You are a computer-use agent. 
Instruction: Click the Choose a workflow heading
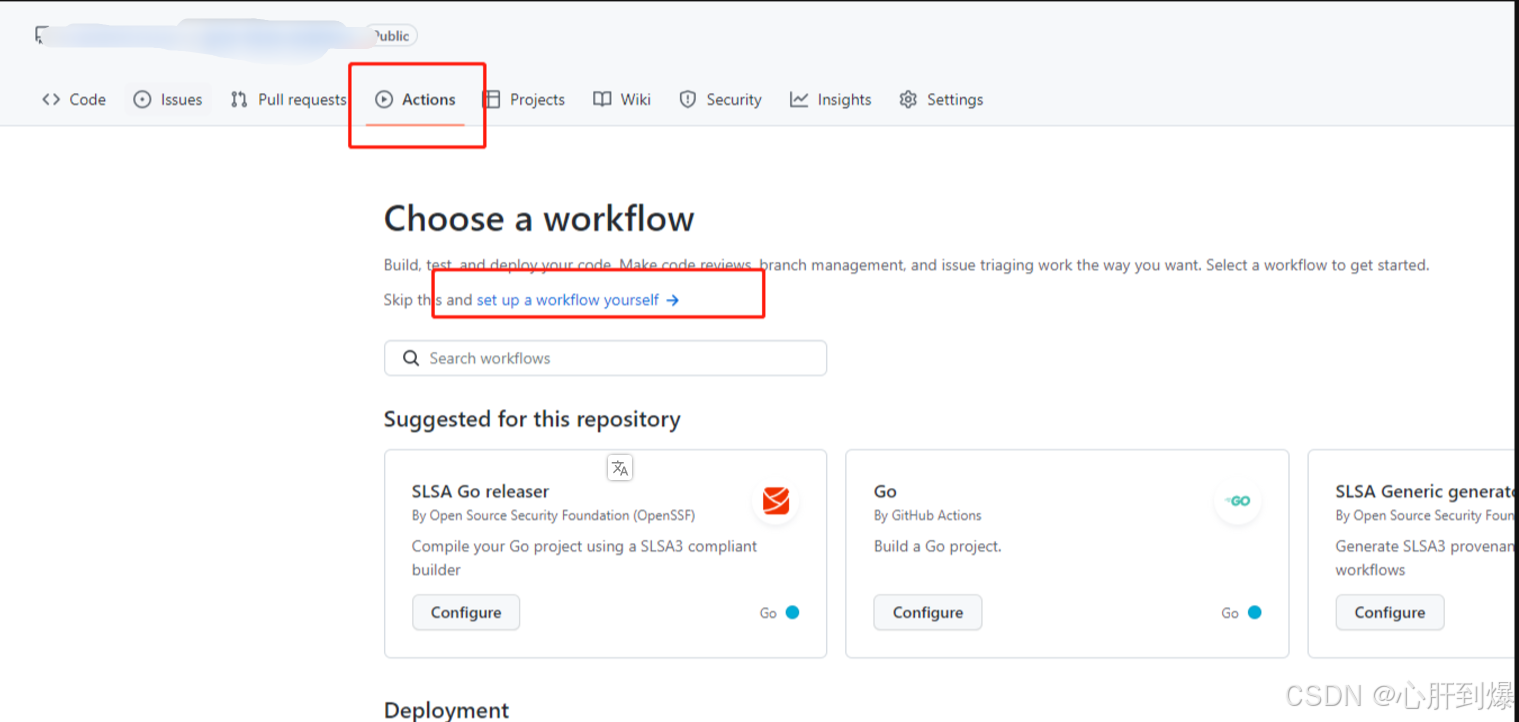coord(539,218)
